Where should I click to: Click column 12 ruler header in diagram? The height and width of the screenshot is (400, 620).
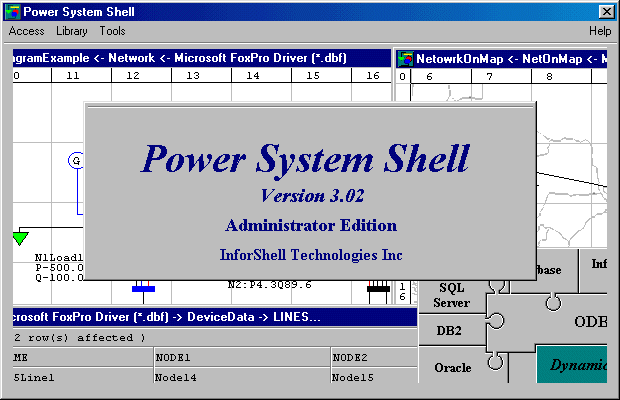click(142, 75)
